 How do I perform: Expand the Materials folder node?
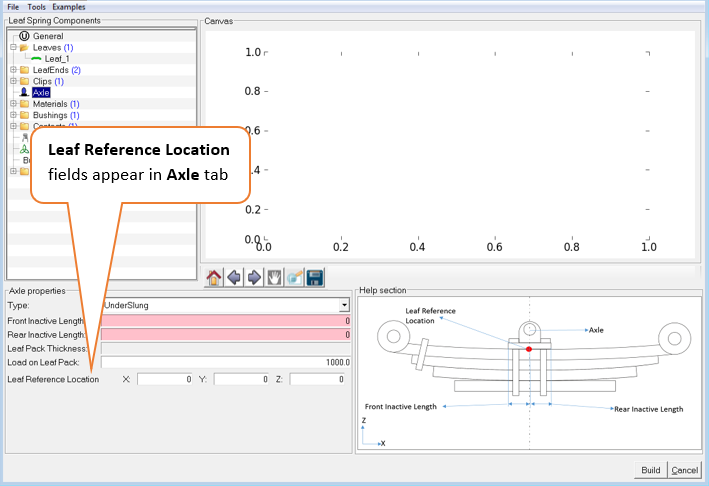(x=13, y=104)
